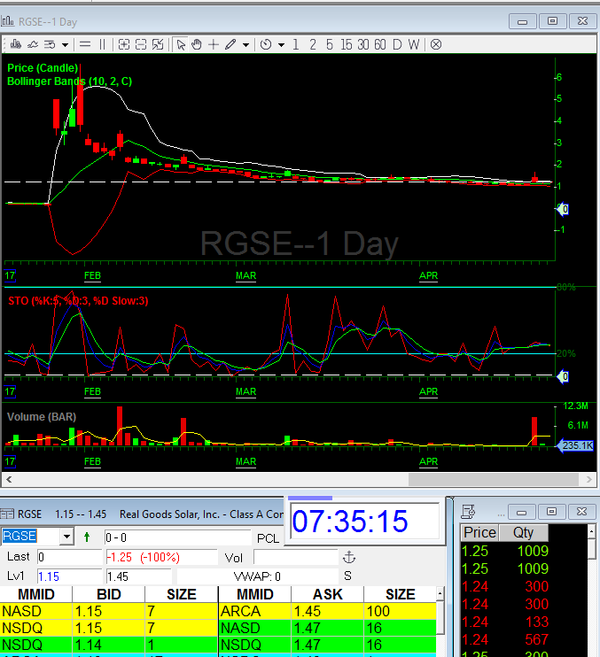The image size is (600, 657).
Task: Click the chart horizontal scrollbar thumb
Action: (494, 479)
